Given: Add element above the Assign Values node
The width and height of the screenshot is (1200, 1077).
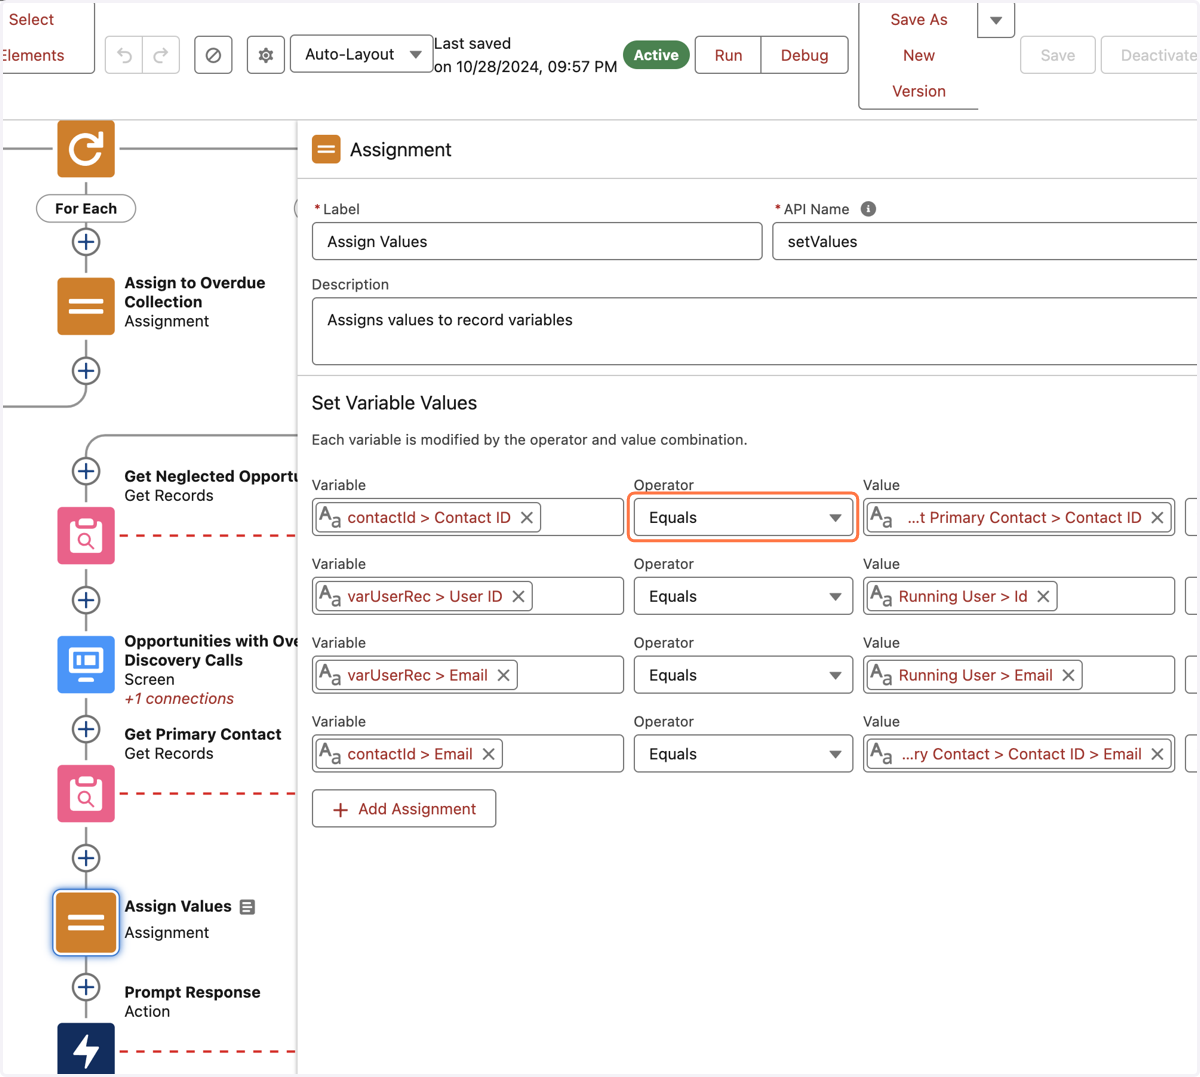Looking at the screenshot, I should coord(86,858).
